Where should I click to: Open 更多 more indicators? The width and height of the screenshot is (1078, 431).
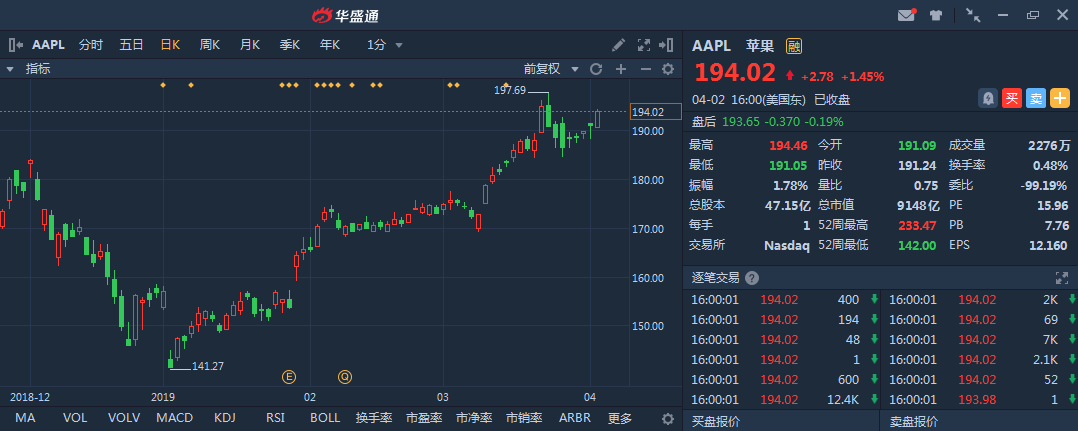point(620,418)
